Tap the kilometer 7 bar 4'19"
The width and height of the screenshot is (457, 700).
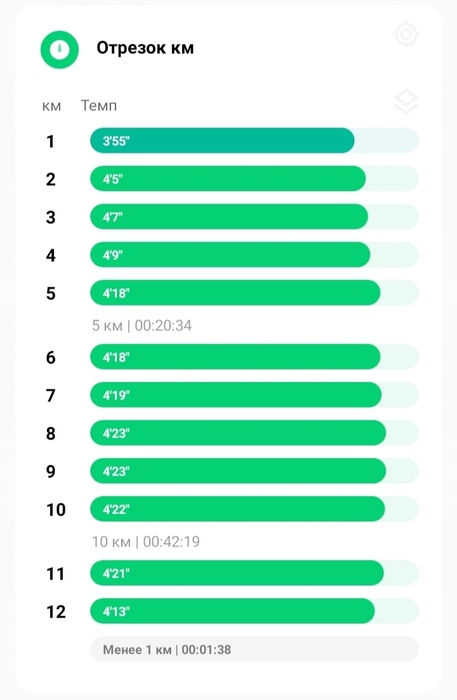point(254,395)
